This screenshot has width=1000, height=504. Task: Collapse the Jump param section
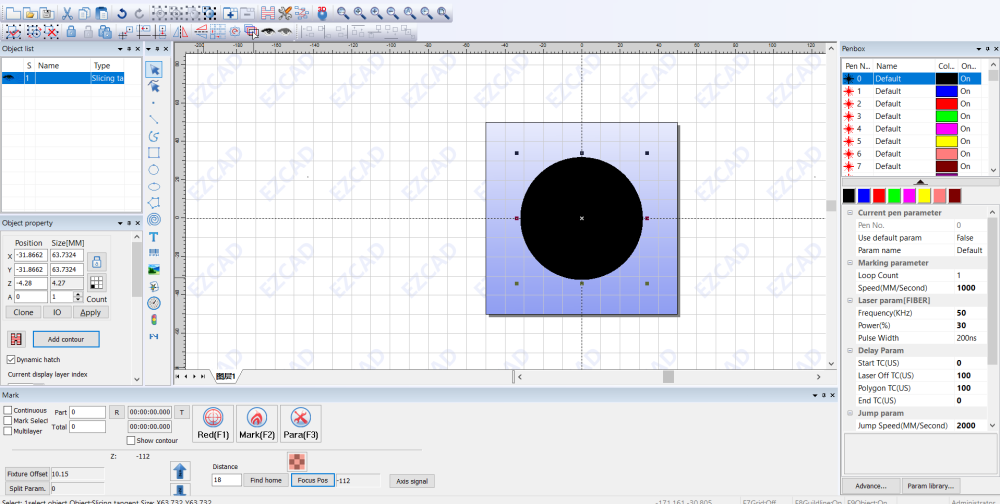point(849,413)
